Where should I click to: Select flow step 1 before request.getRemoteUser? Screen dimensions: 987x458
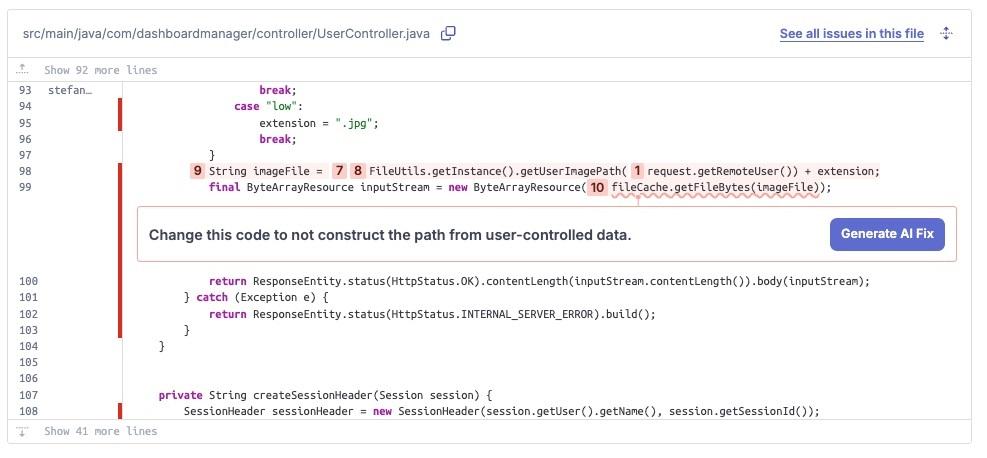[637, 171]
